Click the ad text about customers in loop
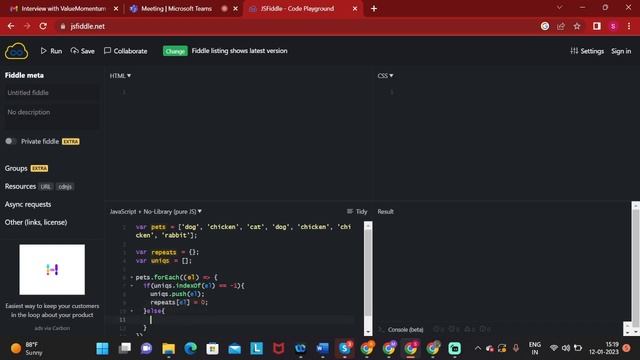640x360 pixels. click(52, 310)
